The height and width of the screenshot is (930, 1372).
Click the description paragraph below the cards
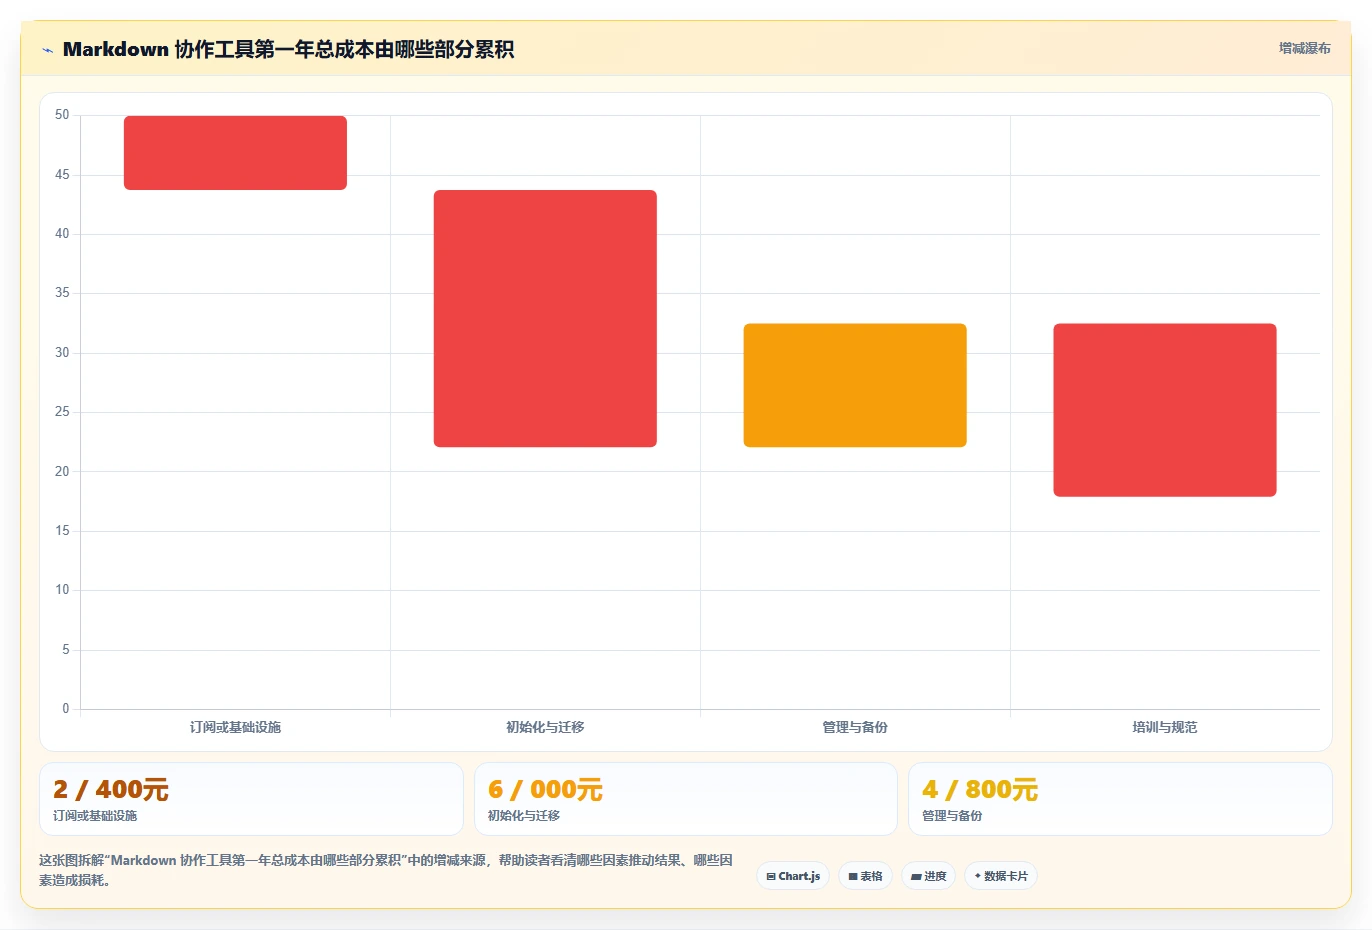[x=386, y=870]
